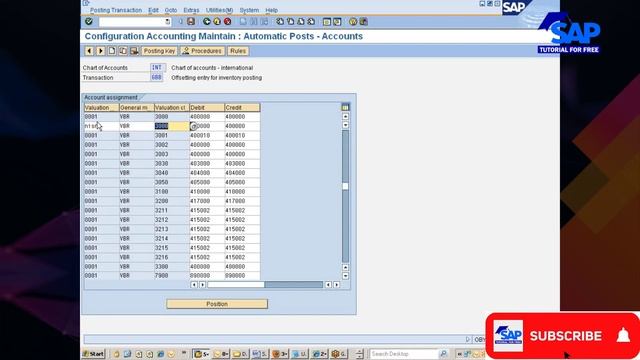Image resolution: width=640 pixels, height=360 pixels.
Task: Open the Posting Transaction menu
Action: point(116,10)
